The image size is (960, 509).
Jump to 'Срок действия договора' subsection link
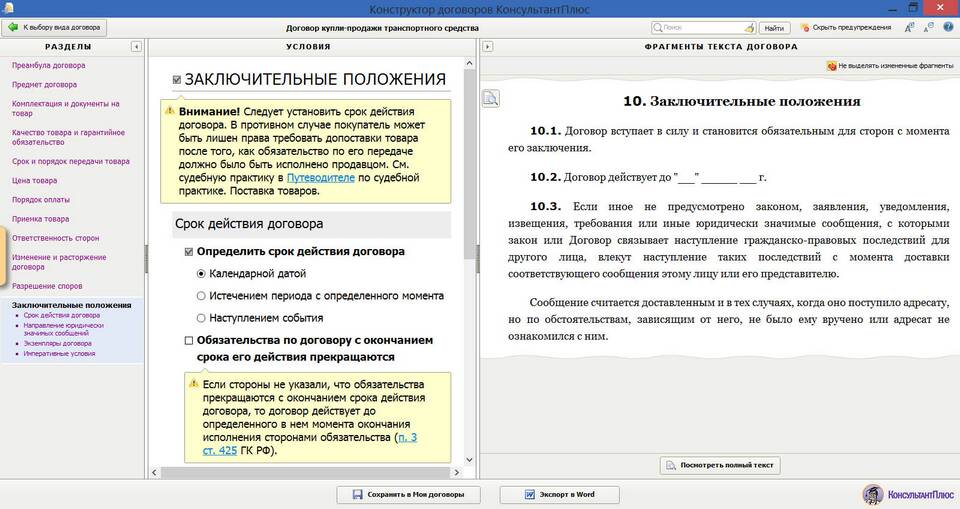61,315
